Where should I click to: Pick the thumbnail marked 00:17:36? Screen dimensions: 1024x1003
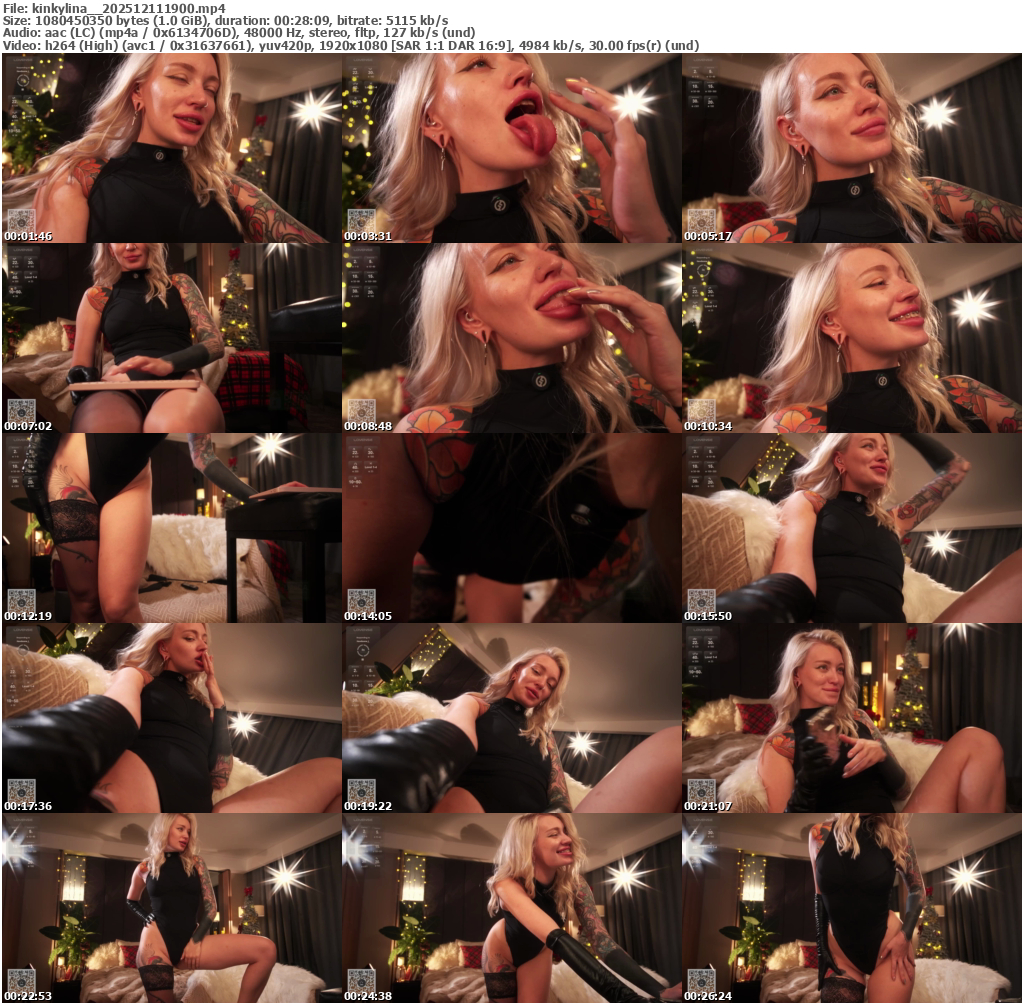point(172,718)
